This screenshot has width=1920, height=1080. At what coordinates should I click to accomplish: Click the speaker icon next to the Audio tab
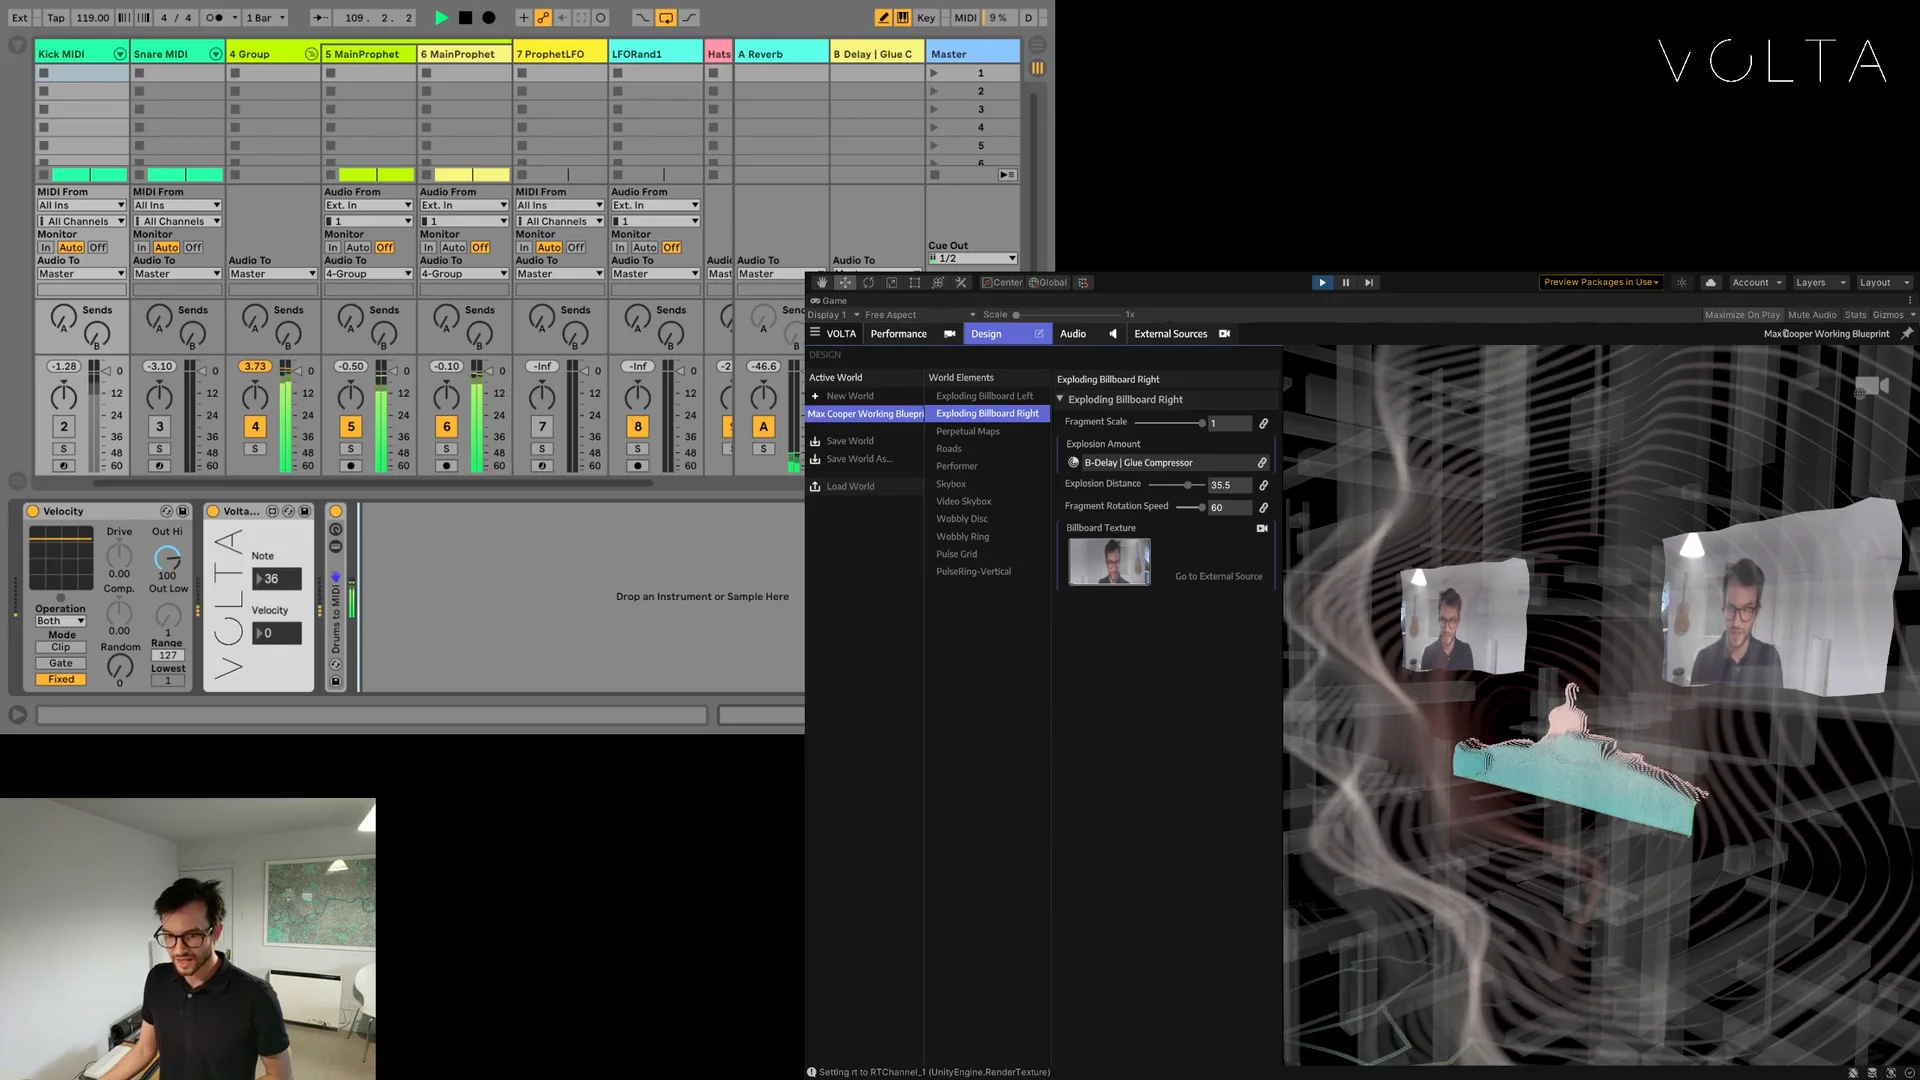click(1113, 334)
